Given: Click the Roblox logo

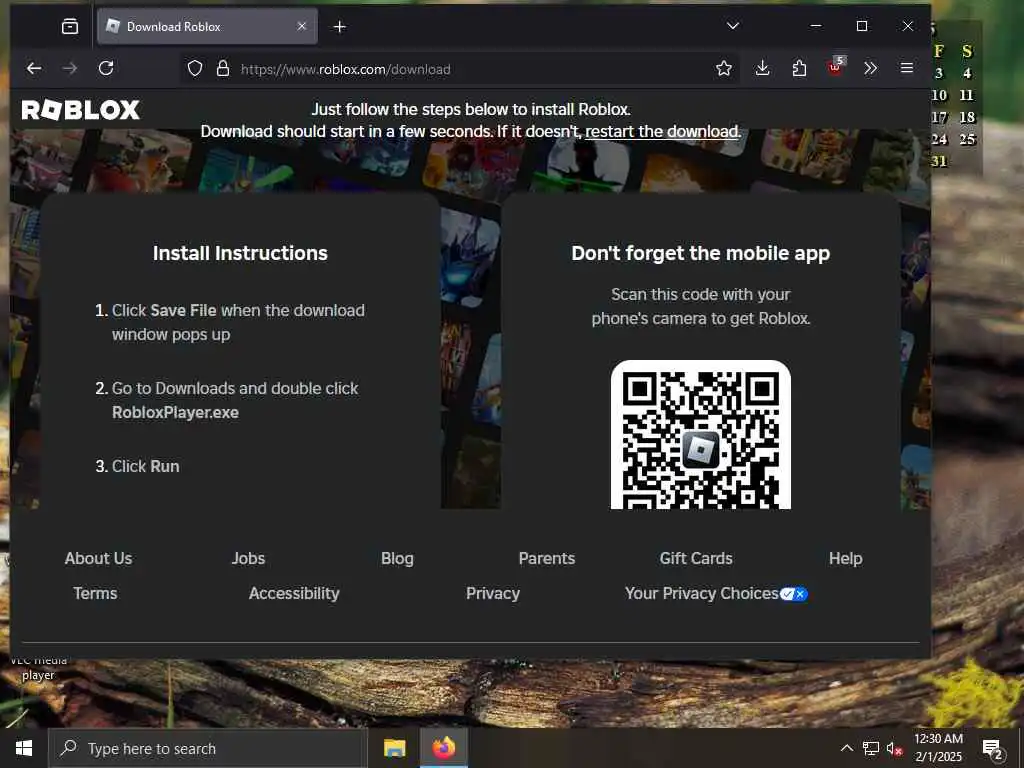Looking at the screenshot, I should pyautogui.click(x=80, y=110).
